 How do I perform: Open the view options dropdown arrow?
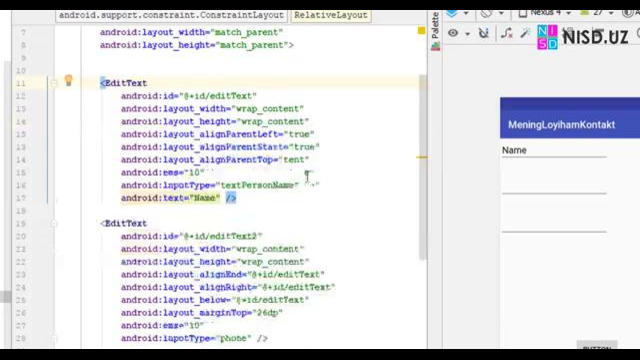coord(467,34)
